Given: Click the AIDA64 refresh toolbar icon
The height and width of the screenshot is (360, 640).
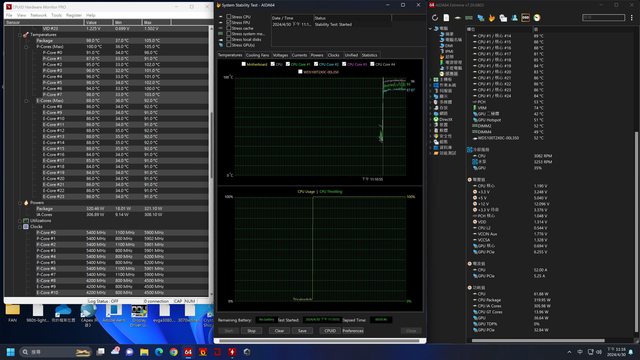Looking at the screenshot, I should [435, 18].
